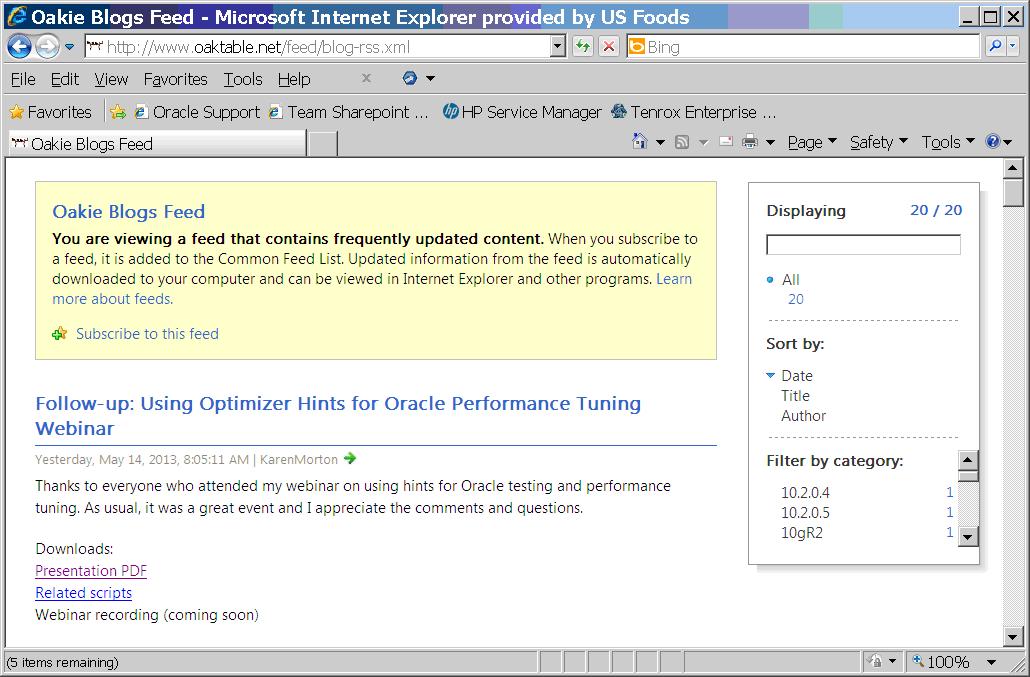Click page scrollbar up arrow
The width and height of the screenshot is (1030, 677).
(x=1013, y=168)
